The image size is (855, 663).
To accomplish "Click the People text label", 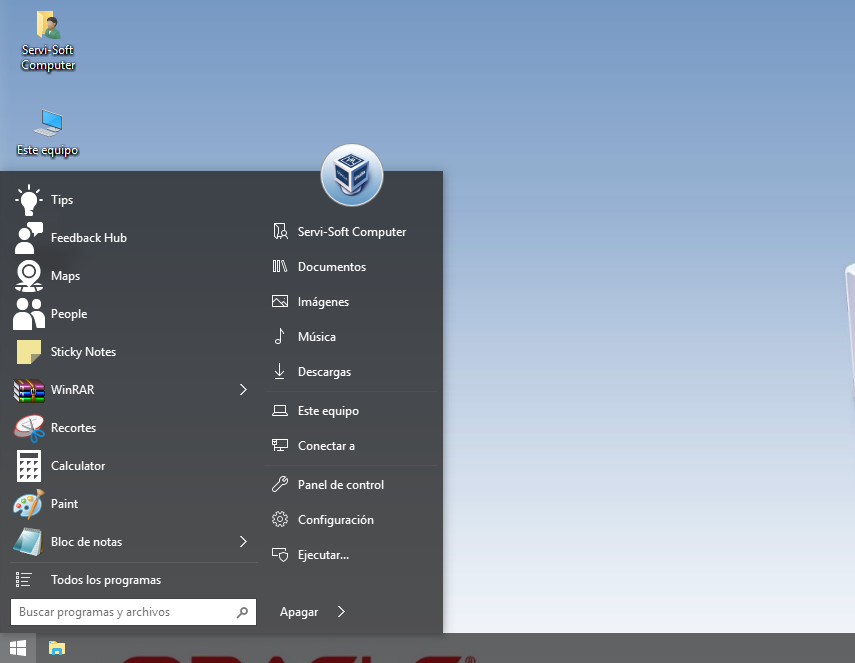I will click(x=69, y=314).
